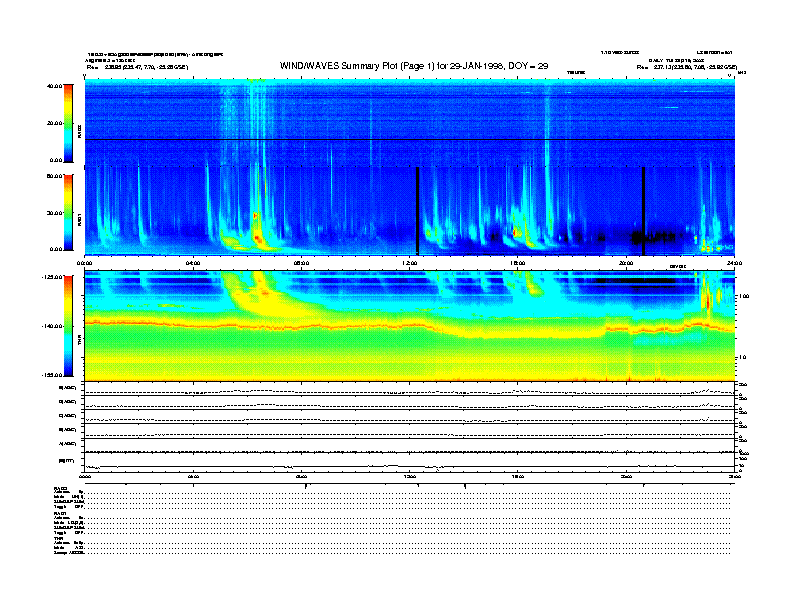Click the 04:00 tick label below the line plots
The height and width of the screenshot is (612, 792).
[x=193, y=476]
